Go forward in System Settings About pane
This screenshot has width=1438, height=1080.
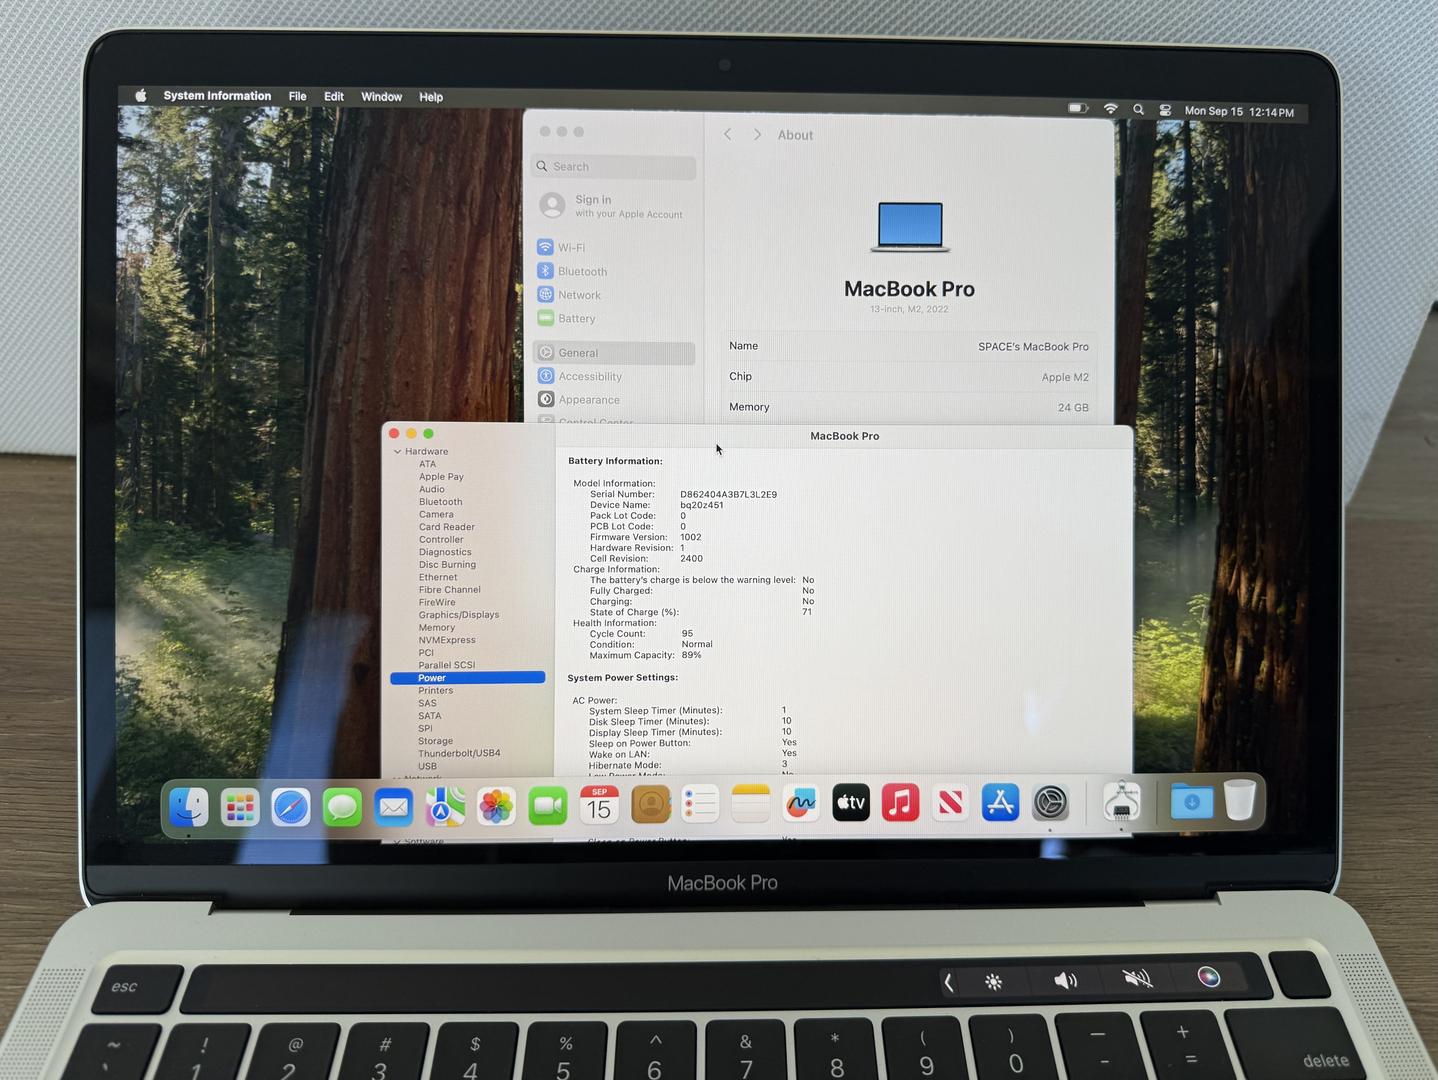point(757,134)
